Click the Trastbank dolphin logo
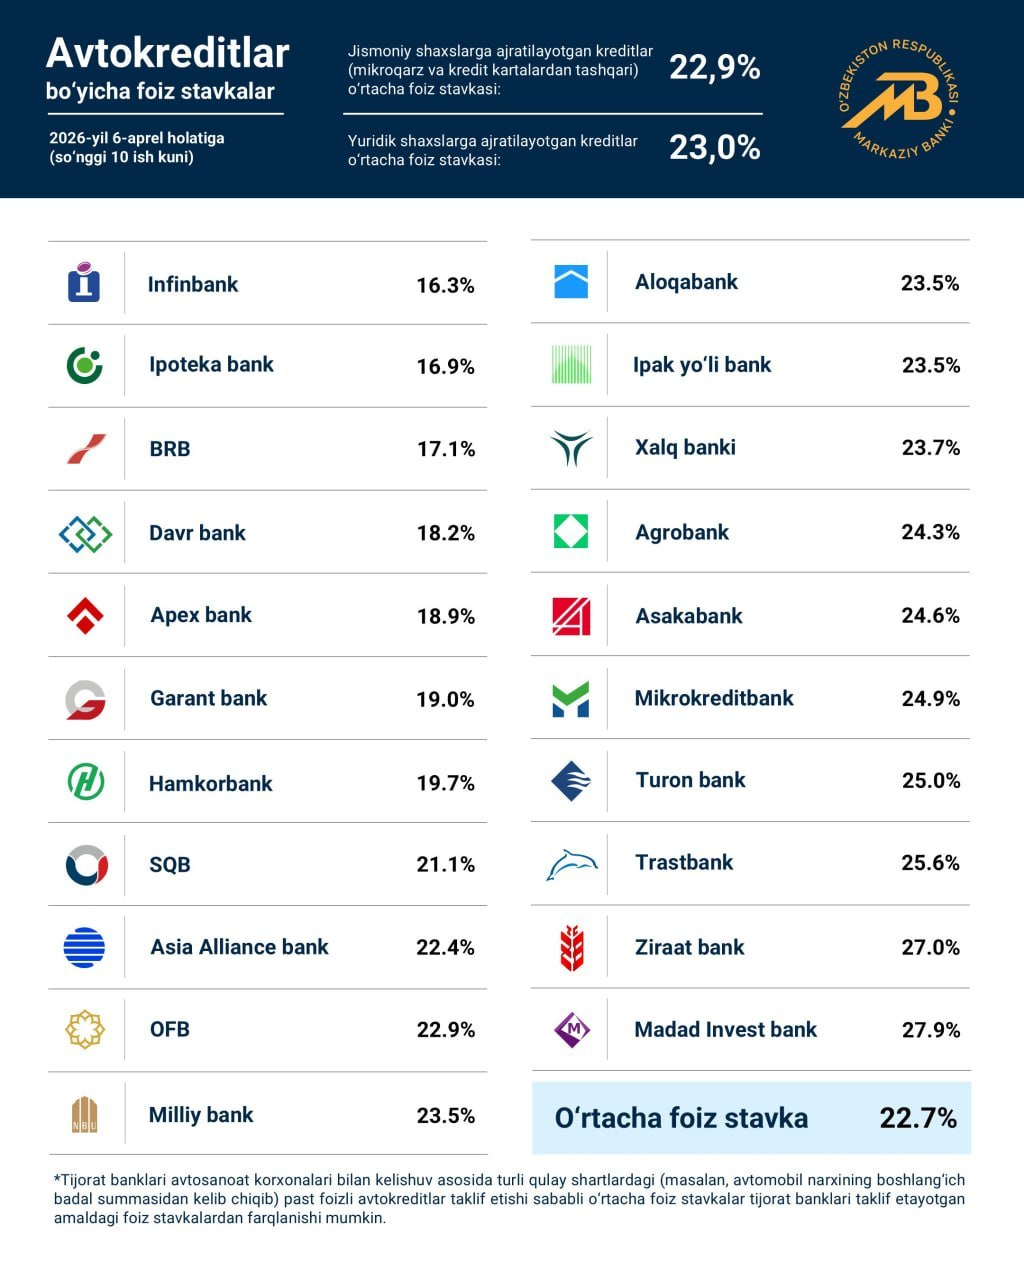The height and width of the screenshot is (1280, 1024). point(571,863)
